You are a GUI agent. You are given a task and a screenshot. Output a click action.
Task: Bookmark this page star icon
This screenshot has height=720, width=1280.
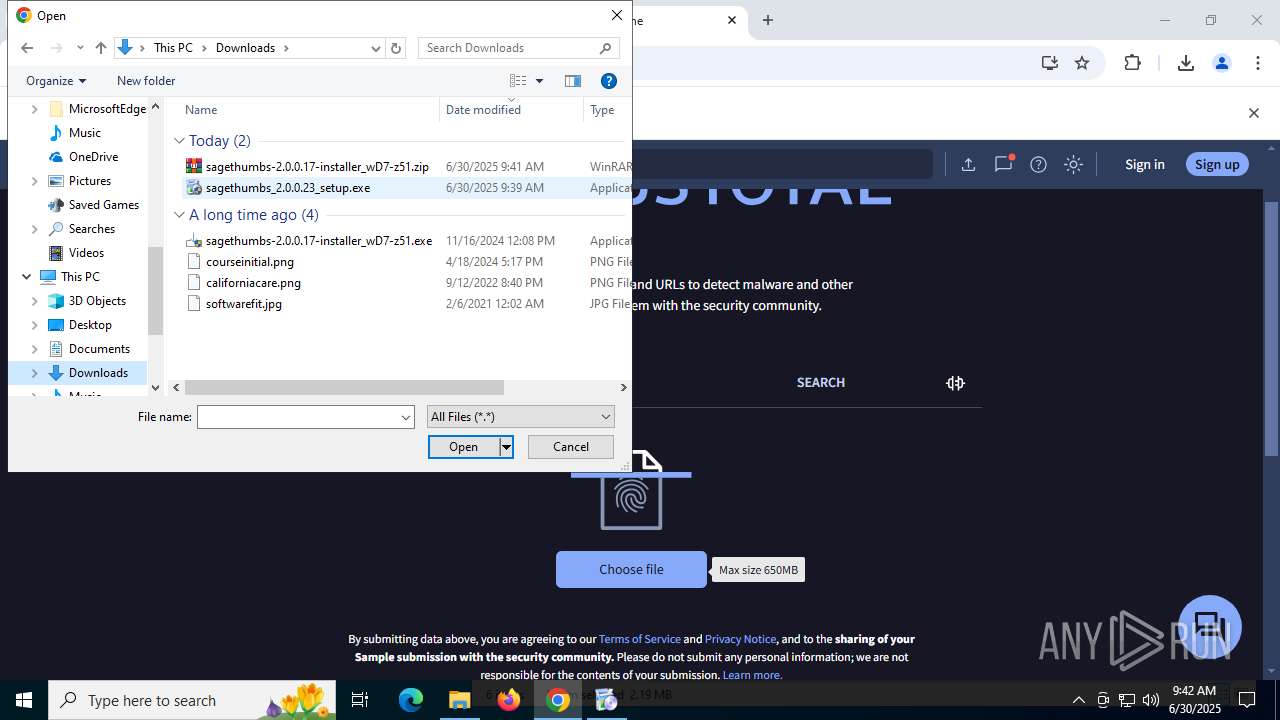(1082, 63)
